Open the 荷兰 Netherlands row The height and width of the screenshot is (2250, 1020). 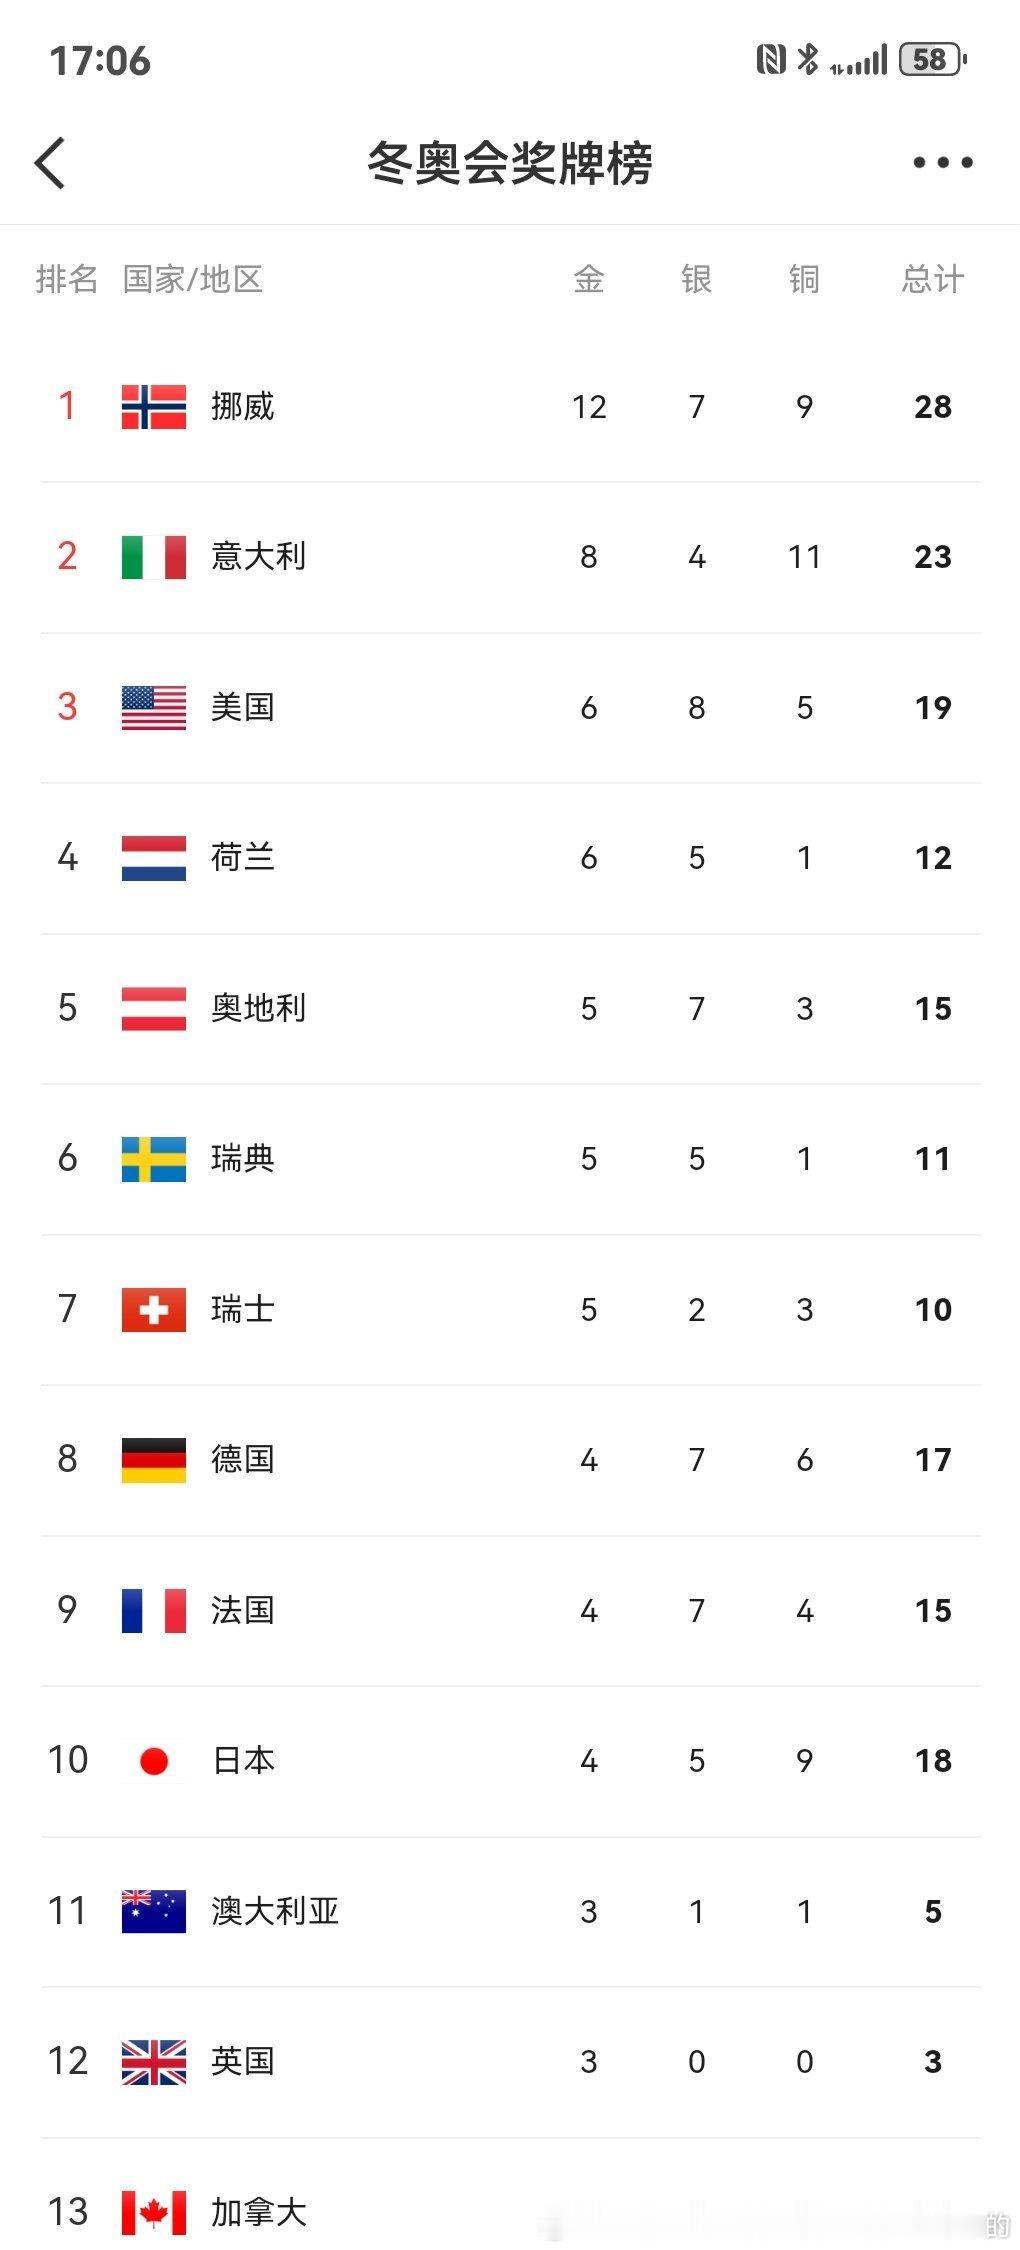pos(510,858)
